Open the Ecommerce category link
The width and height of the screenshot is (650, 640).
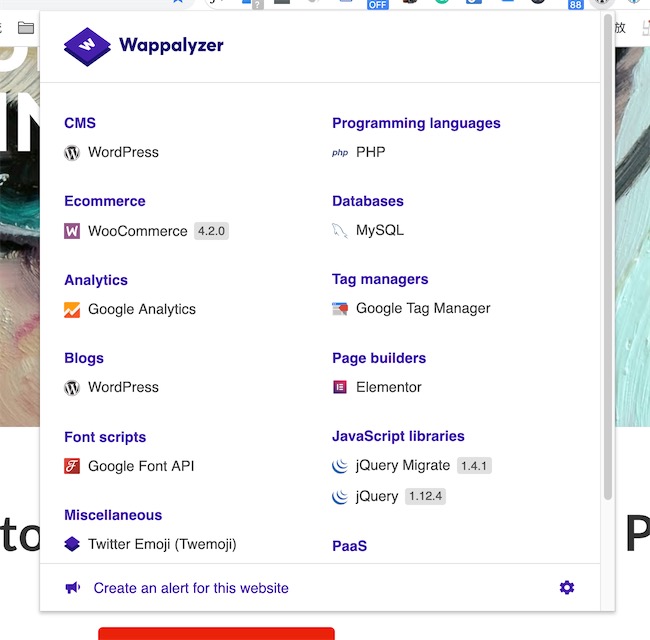click(104, 201)
